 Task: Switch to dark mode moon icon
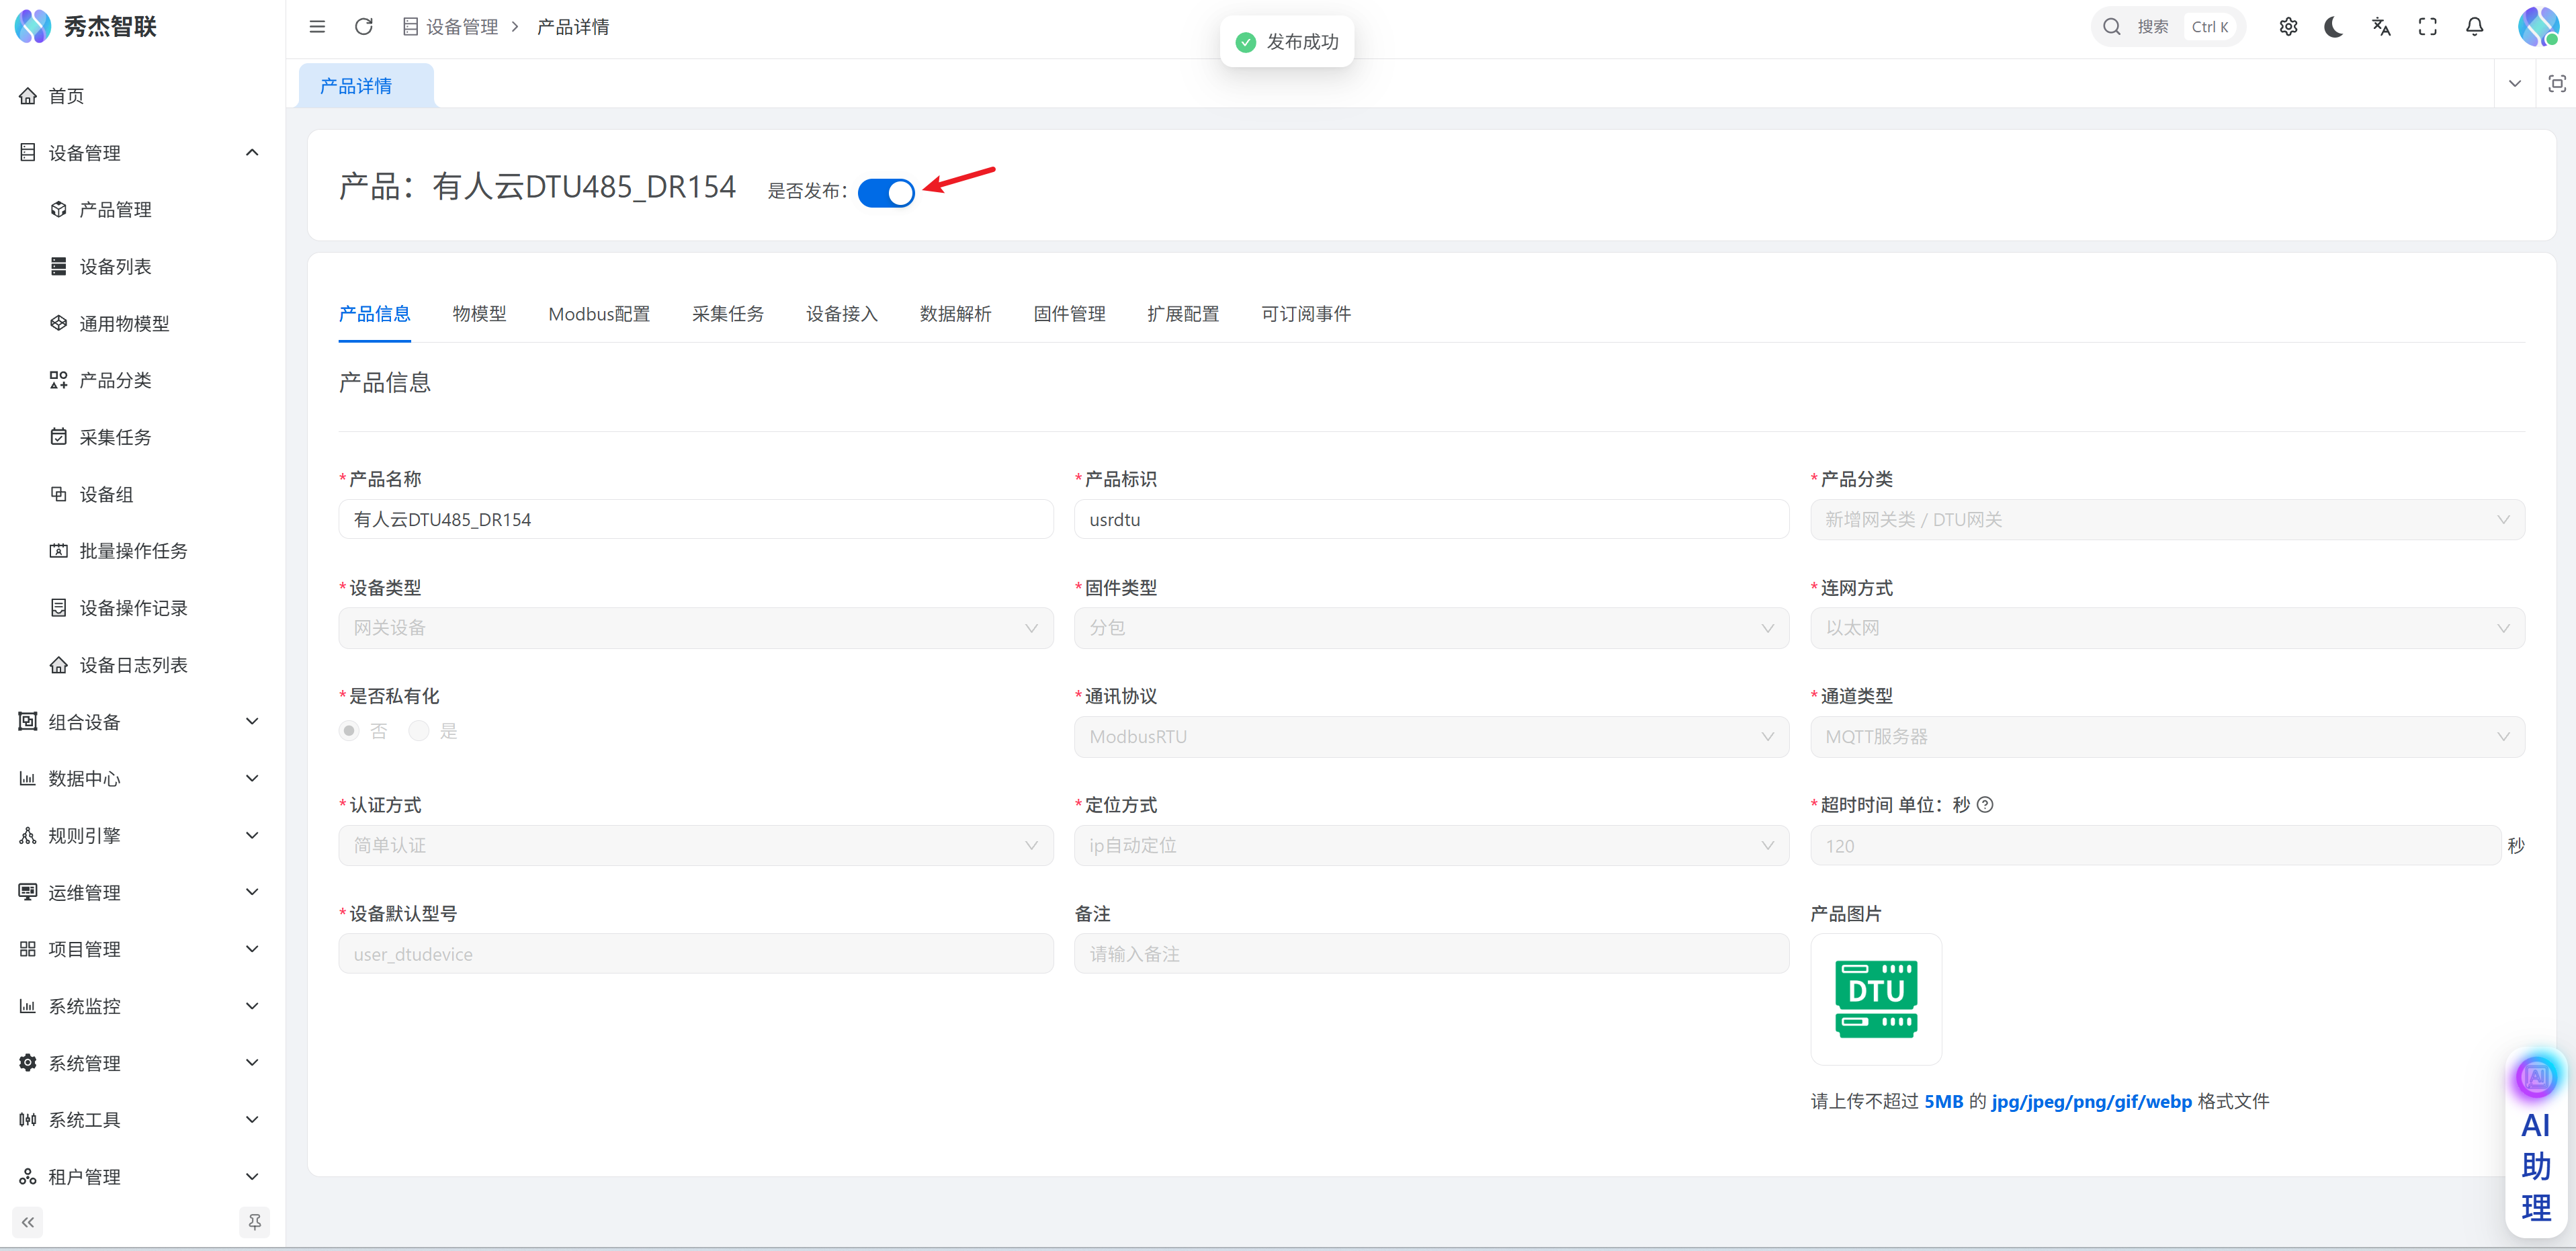(2334, 27)
